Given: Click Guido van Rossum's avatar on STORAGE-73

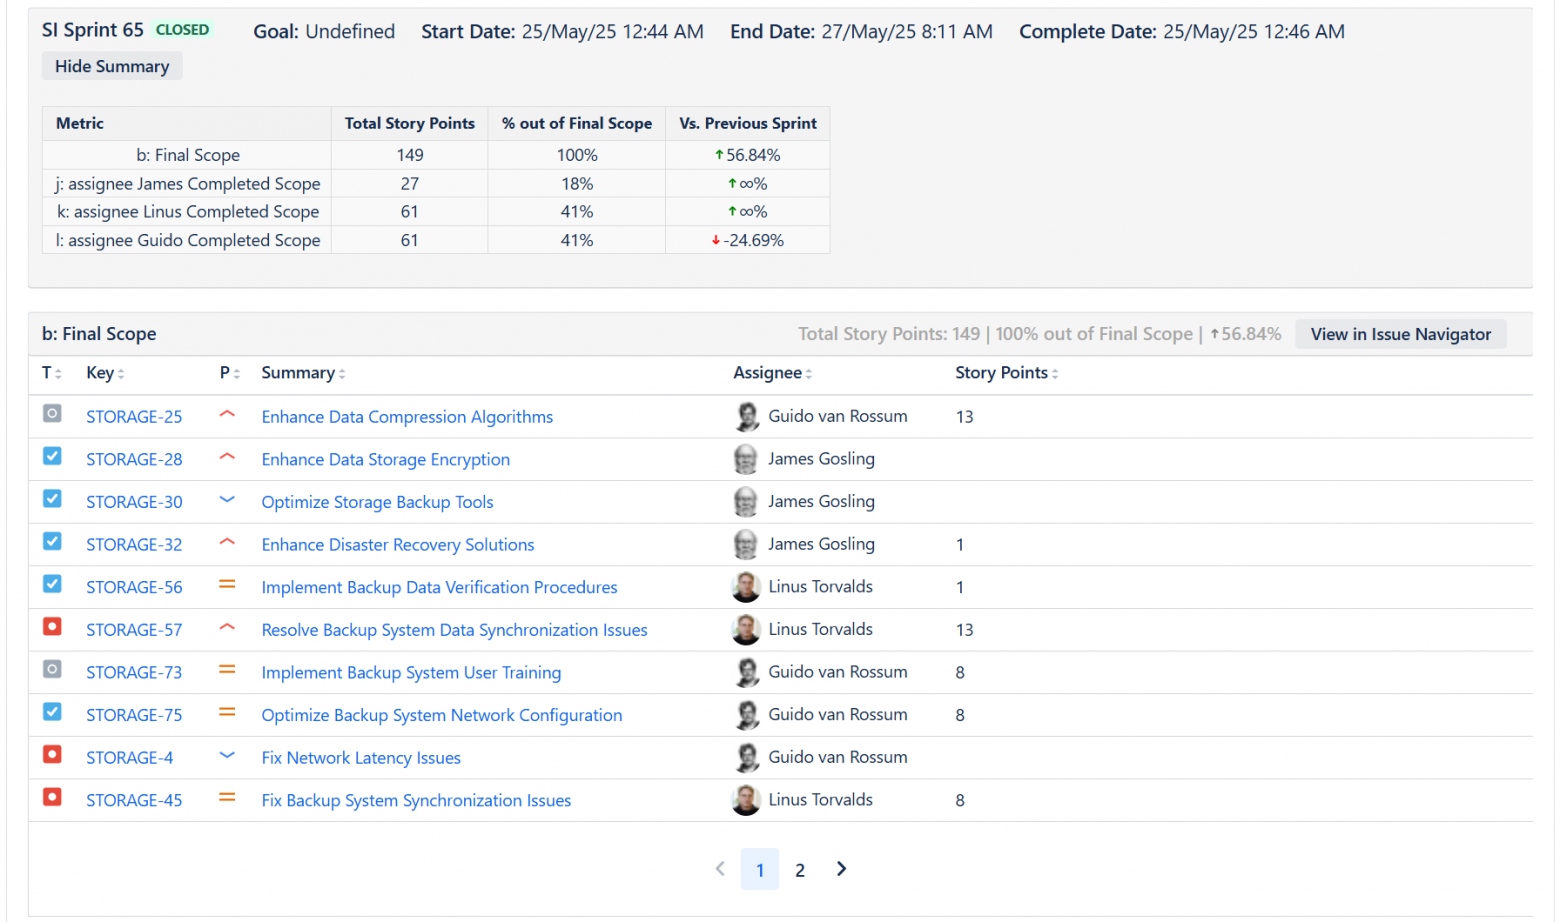Looking at the screenshot, I should pyautogui.click(x=746, y=672).
